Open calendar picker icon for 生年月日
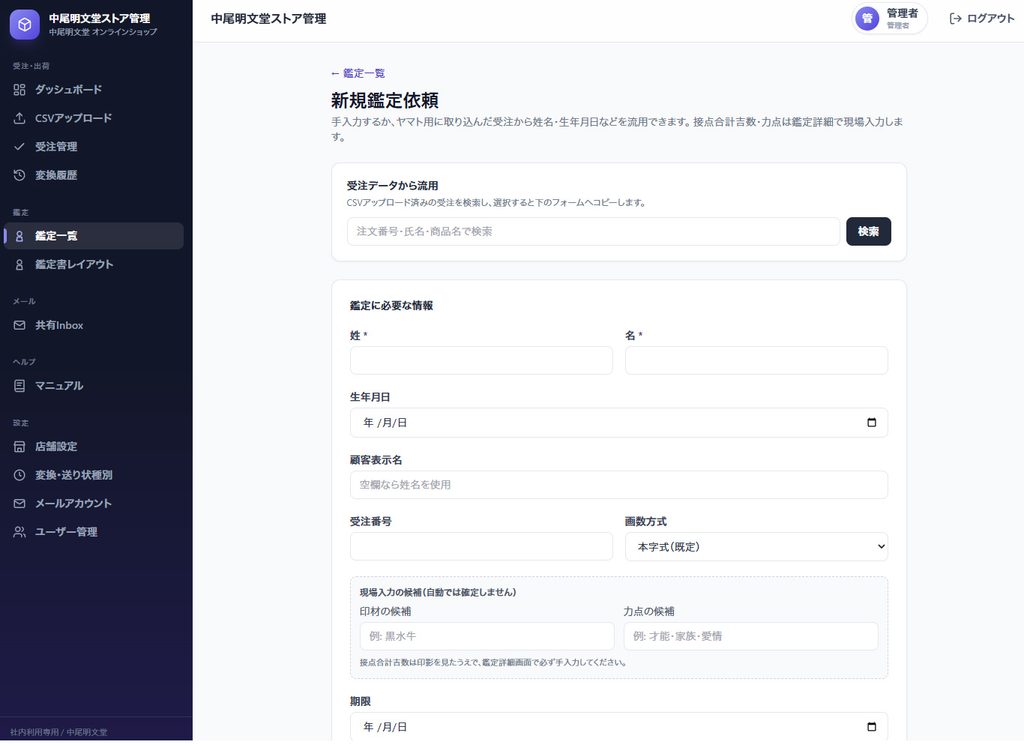 [871, 422]
